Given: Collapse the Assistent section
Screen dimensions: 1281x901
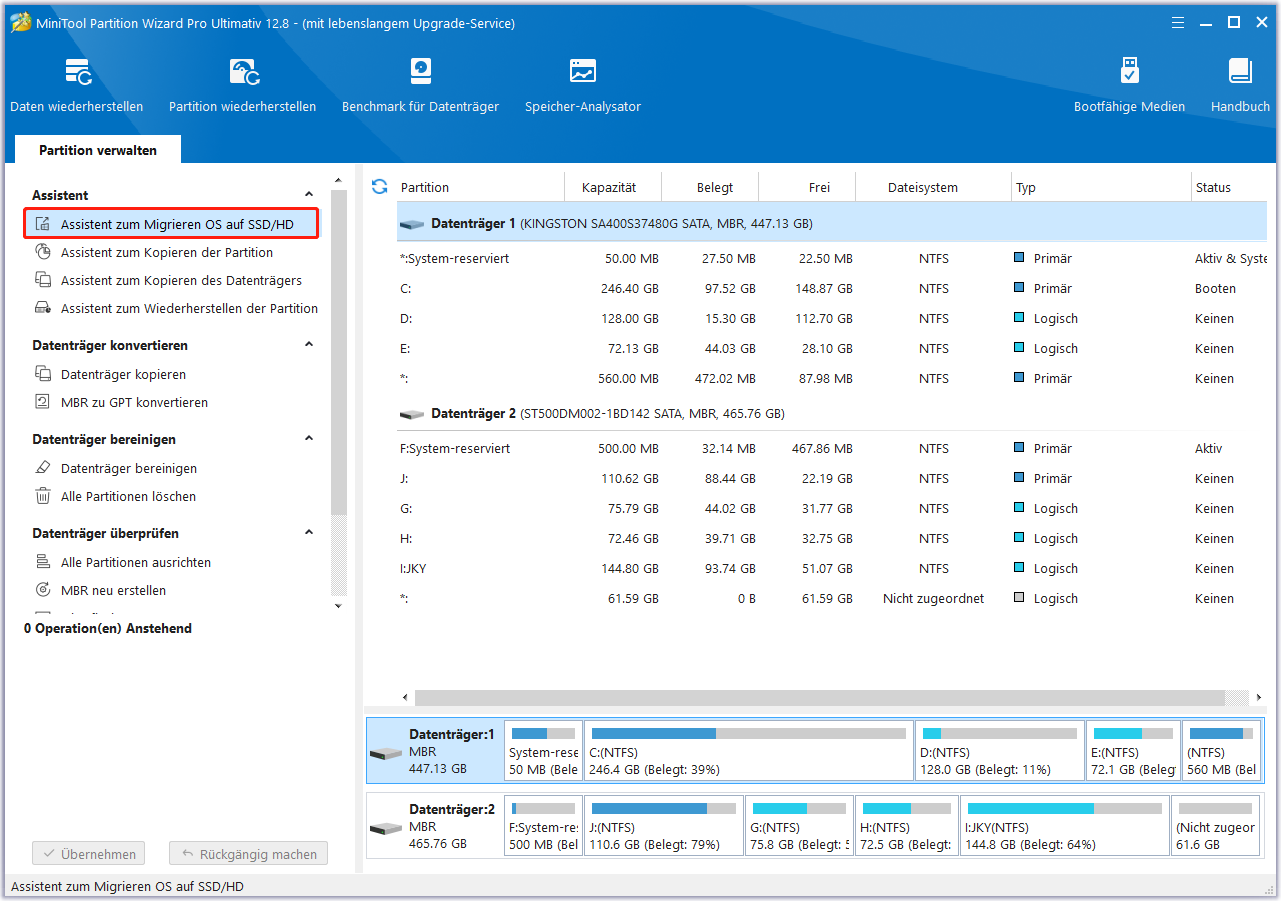Looking at the screenshot, I should coord(309,194).
